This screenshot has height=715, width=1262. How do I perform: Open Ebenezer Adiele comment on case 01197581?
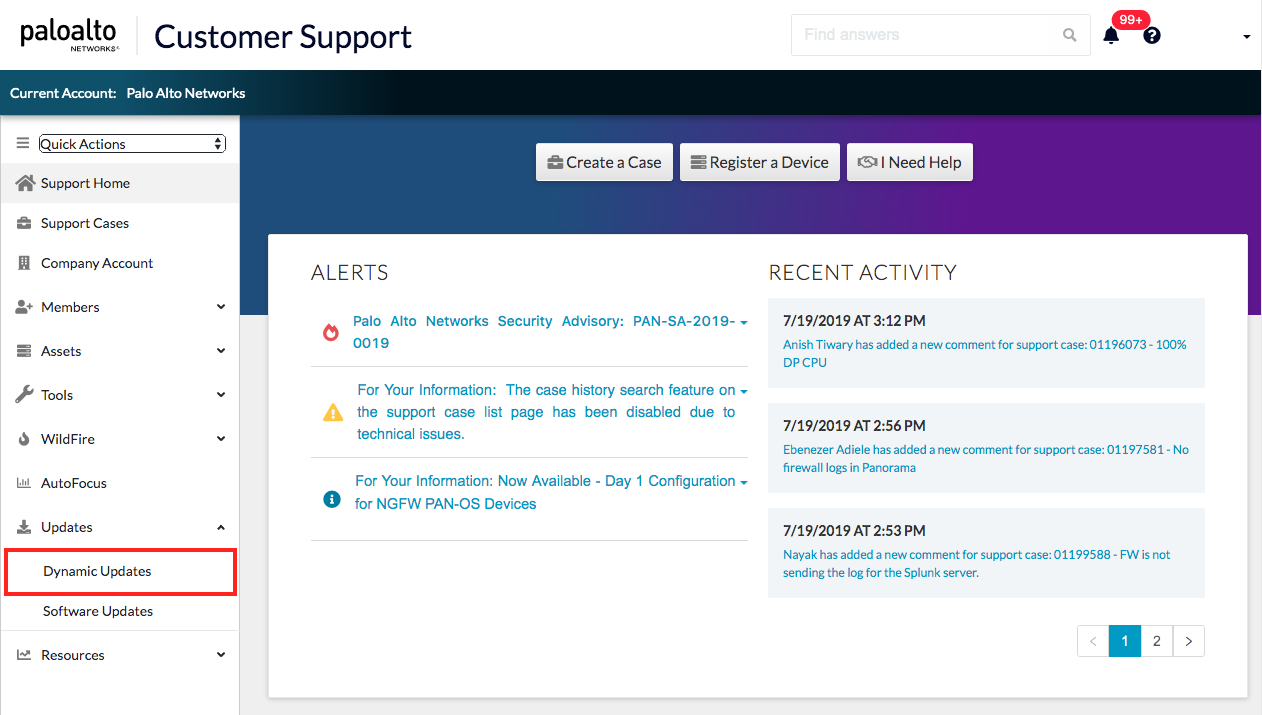[x=986, y=458]
